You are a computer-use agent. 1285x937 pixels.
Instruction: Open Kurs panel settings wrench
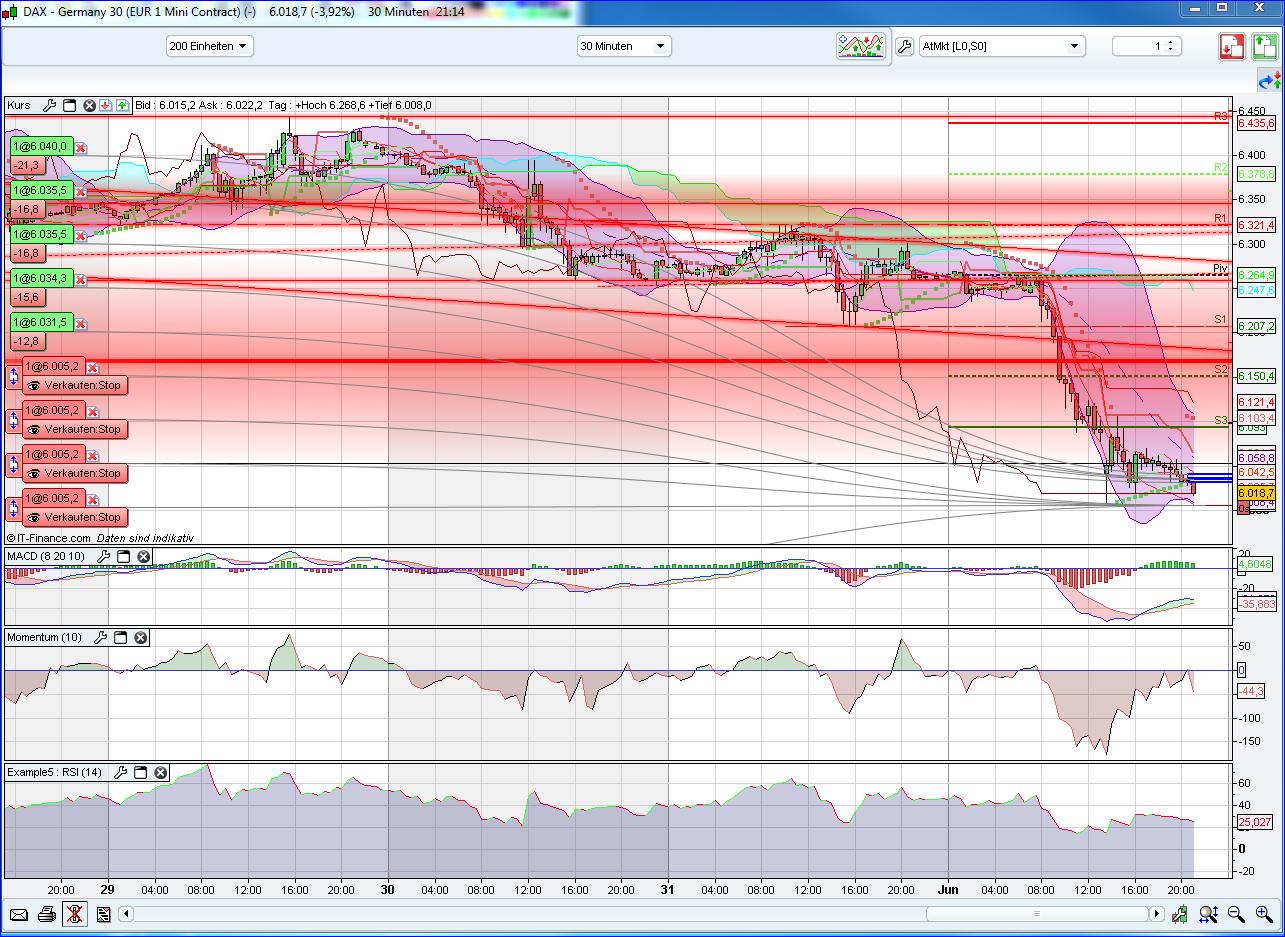49,105
